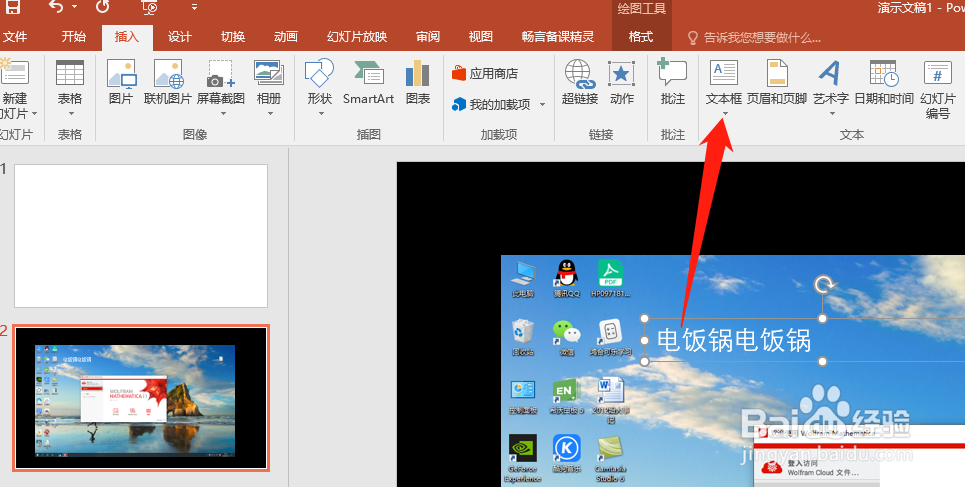Switch to the 视图 tab
The height and width of the screenshot is (487, 965).
click(x=481, y=37)
